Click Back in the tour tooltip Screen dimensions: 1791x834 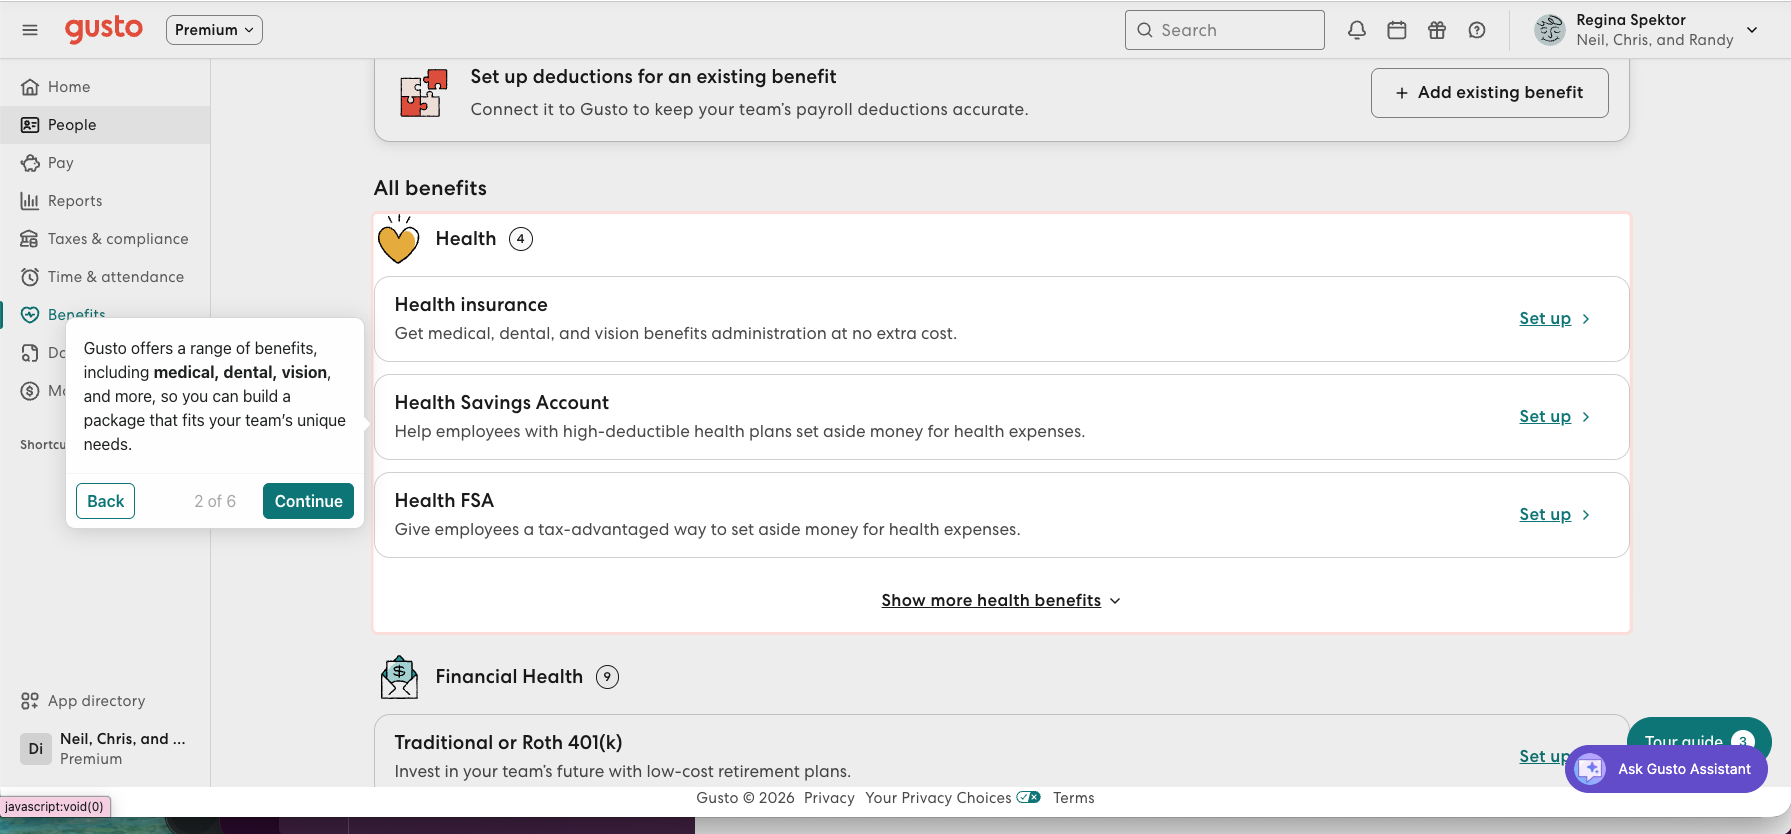106,501
